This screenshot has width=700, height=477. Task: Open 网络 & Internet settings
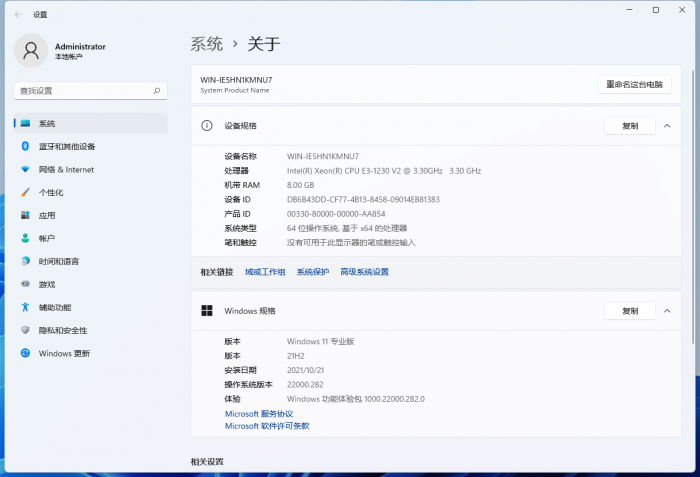[66, 169]
